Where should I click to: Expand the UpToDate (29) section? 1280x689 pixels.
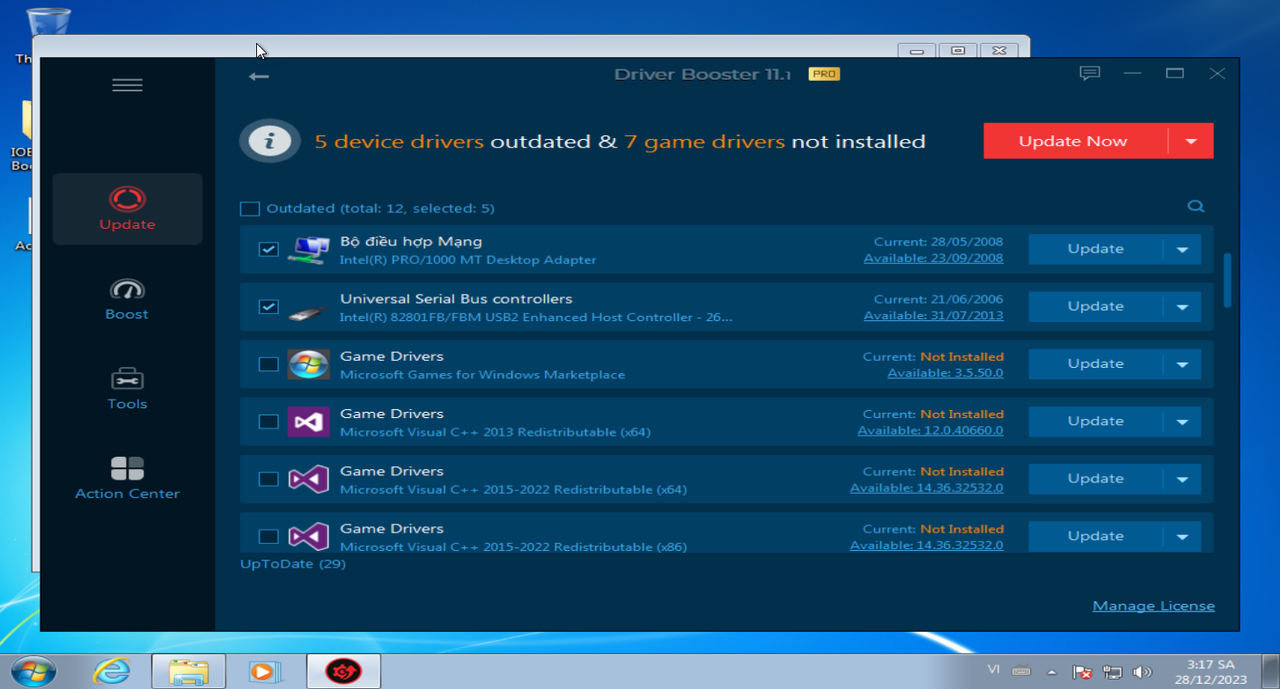tap(293, 564)
